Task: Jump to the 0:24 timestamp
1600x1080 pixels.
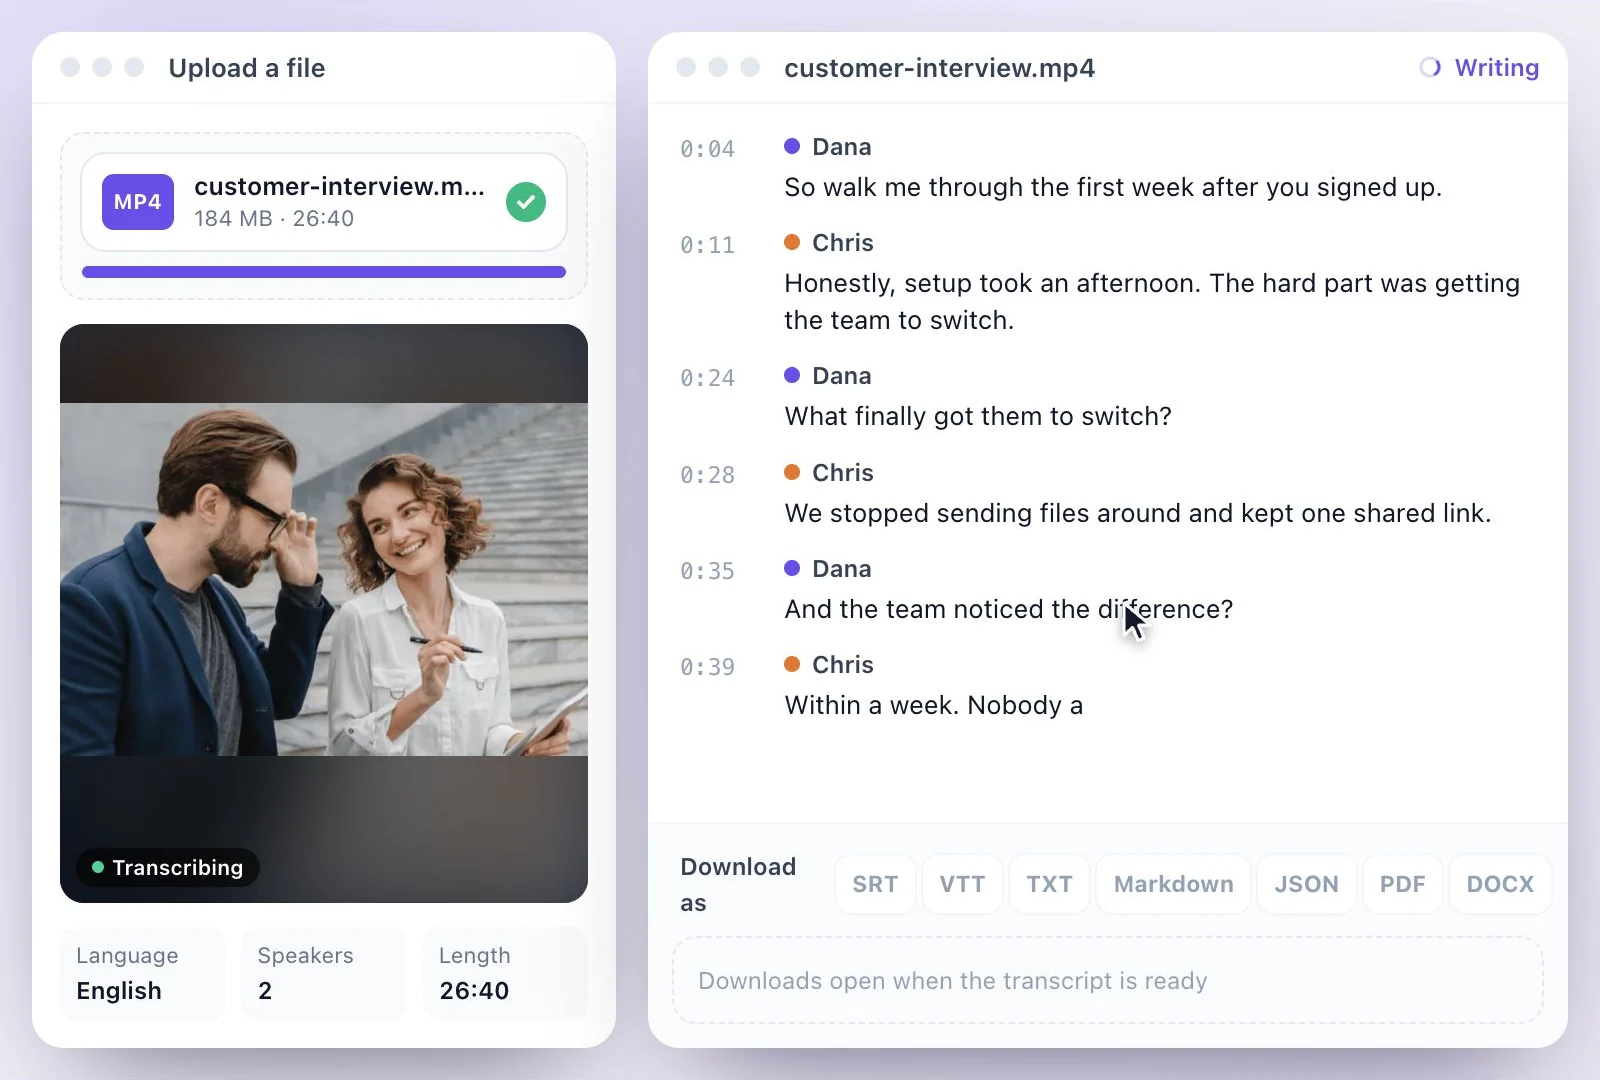Action: [707, 378]
